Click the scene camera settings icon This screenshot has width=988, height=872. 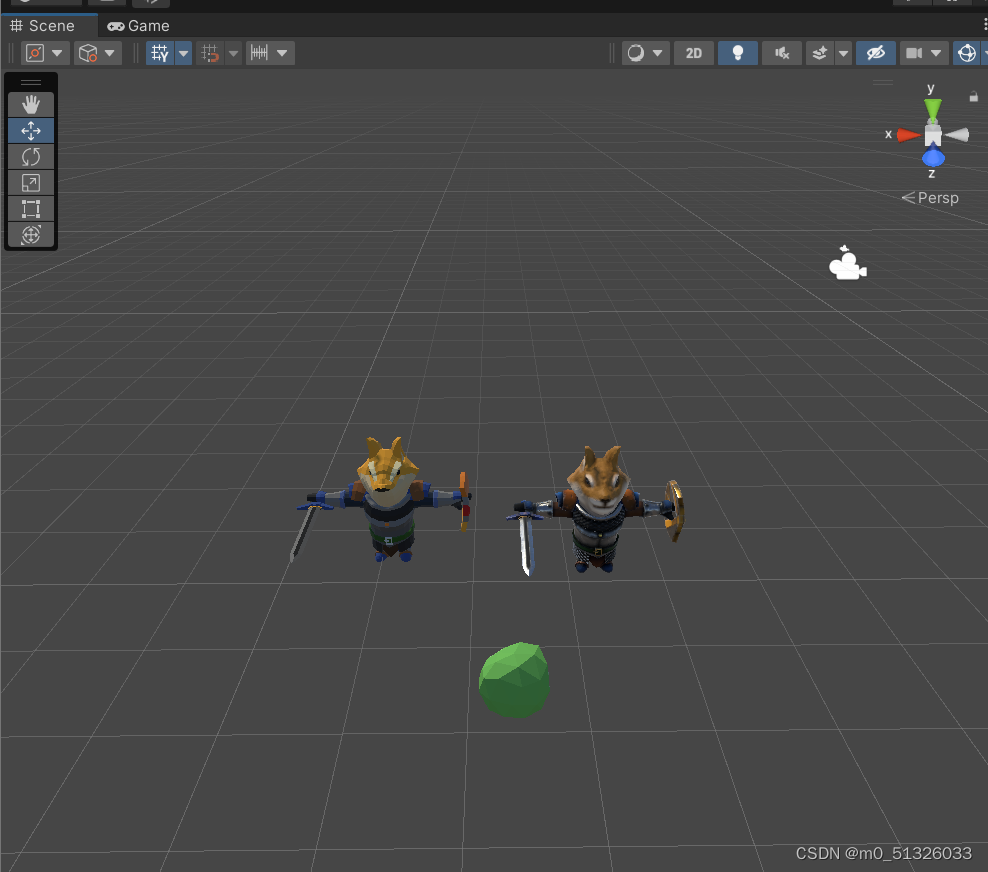pyautogui.click(x=914, y=53)
